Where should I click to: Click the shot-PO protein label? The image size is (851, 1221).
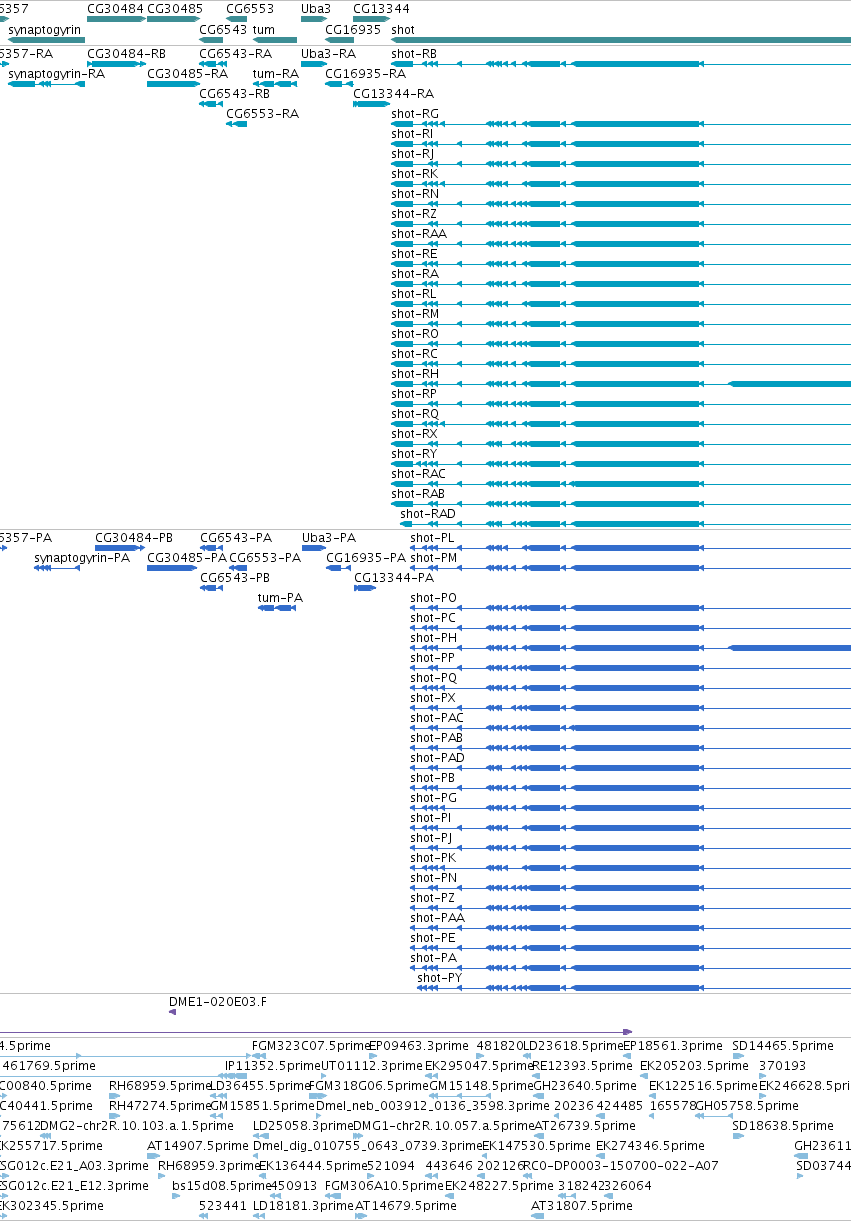[x=433, y=598]
